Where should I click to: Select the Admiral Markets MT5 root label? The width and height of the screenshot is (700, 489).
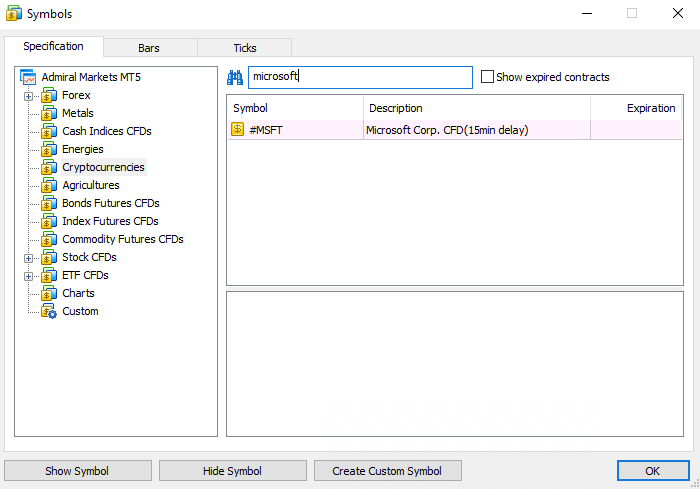point(91,77)
